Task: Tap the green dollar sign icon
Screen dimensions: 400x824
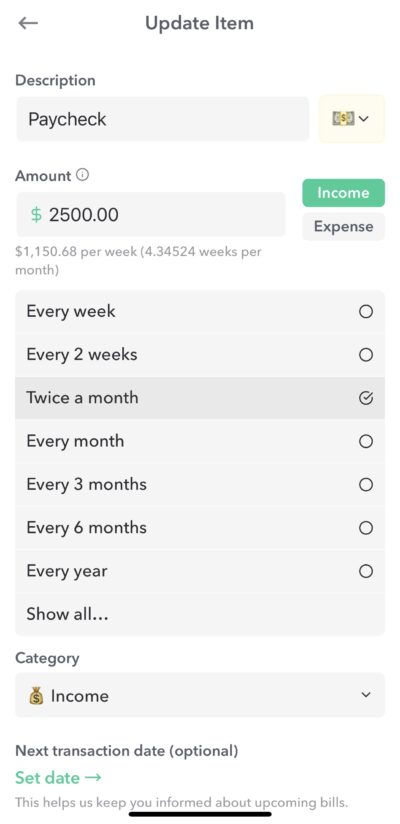Action: [x=36, y=214]
